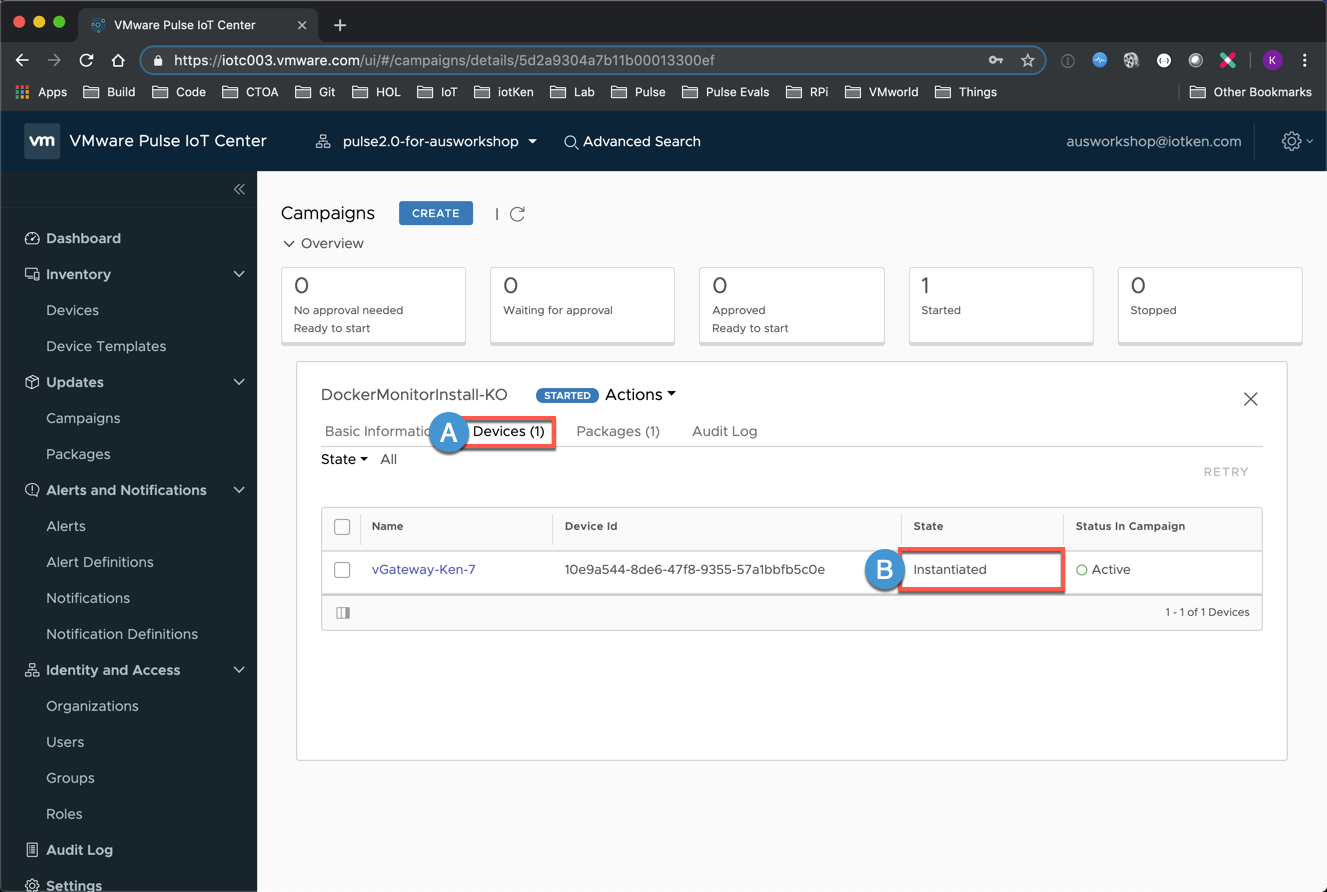Reload the browser page
The width and height of the screenshot is (1327, 892).
pyautogui.click(x=86, y=60)
